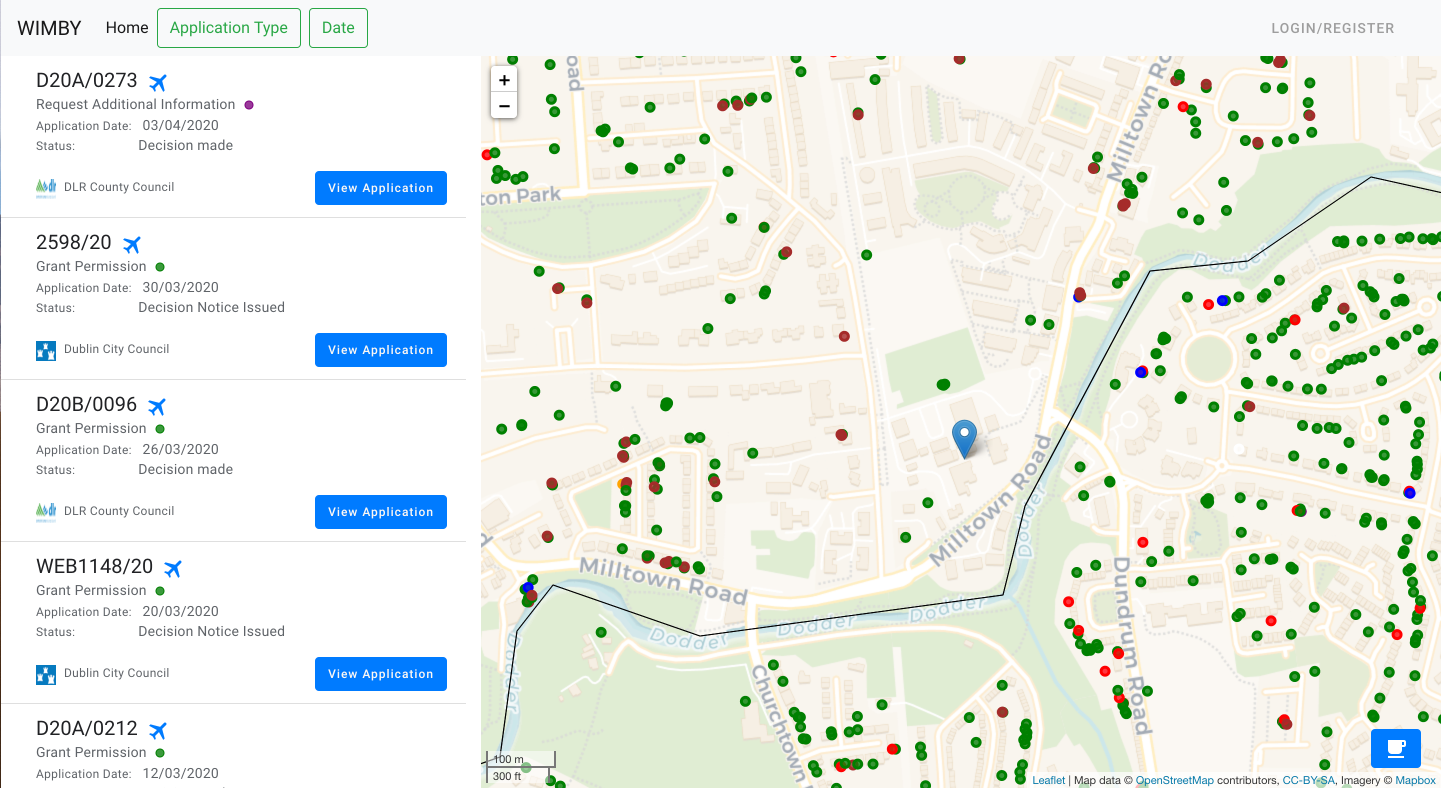Open the Date filter dropdown
The width and height of the screenshot is (1441, 788).
point(338,28)
